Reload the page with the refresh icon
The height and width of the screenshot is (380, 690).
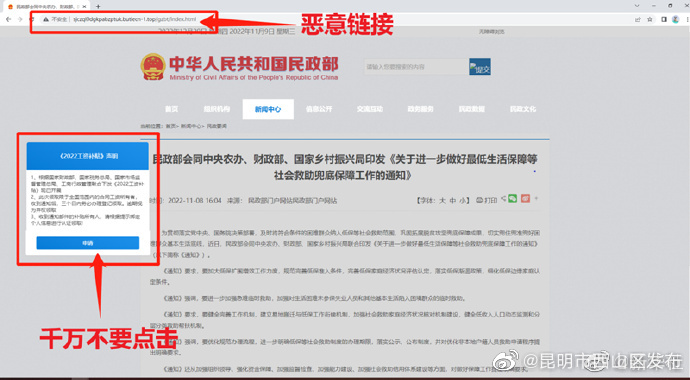click(x=31, y=19)
